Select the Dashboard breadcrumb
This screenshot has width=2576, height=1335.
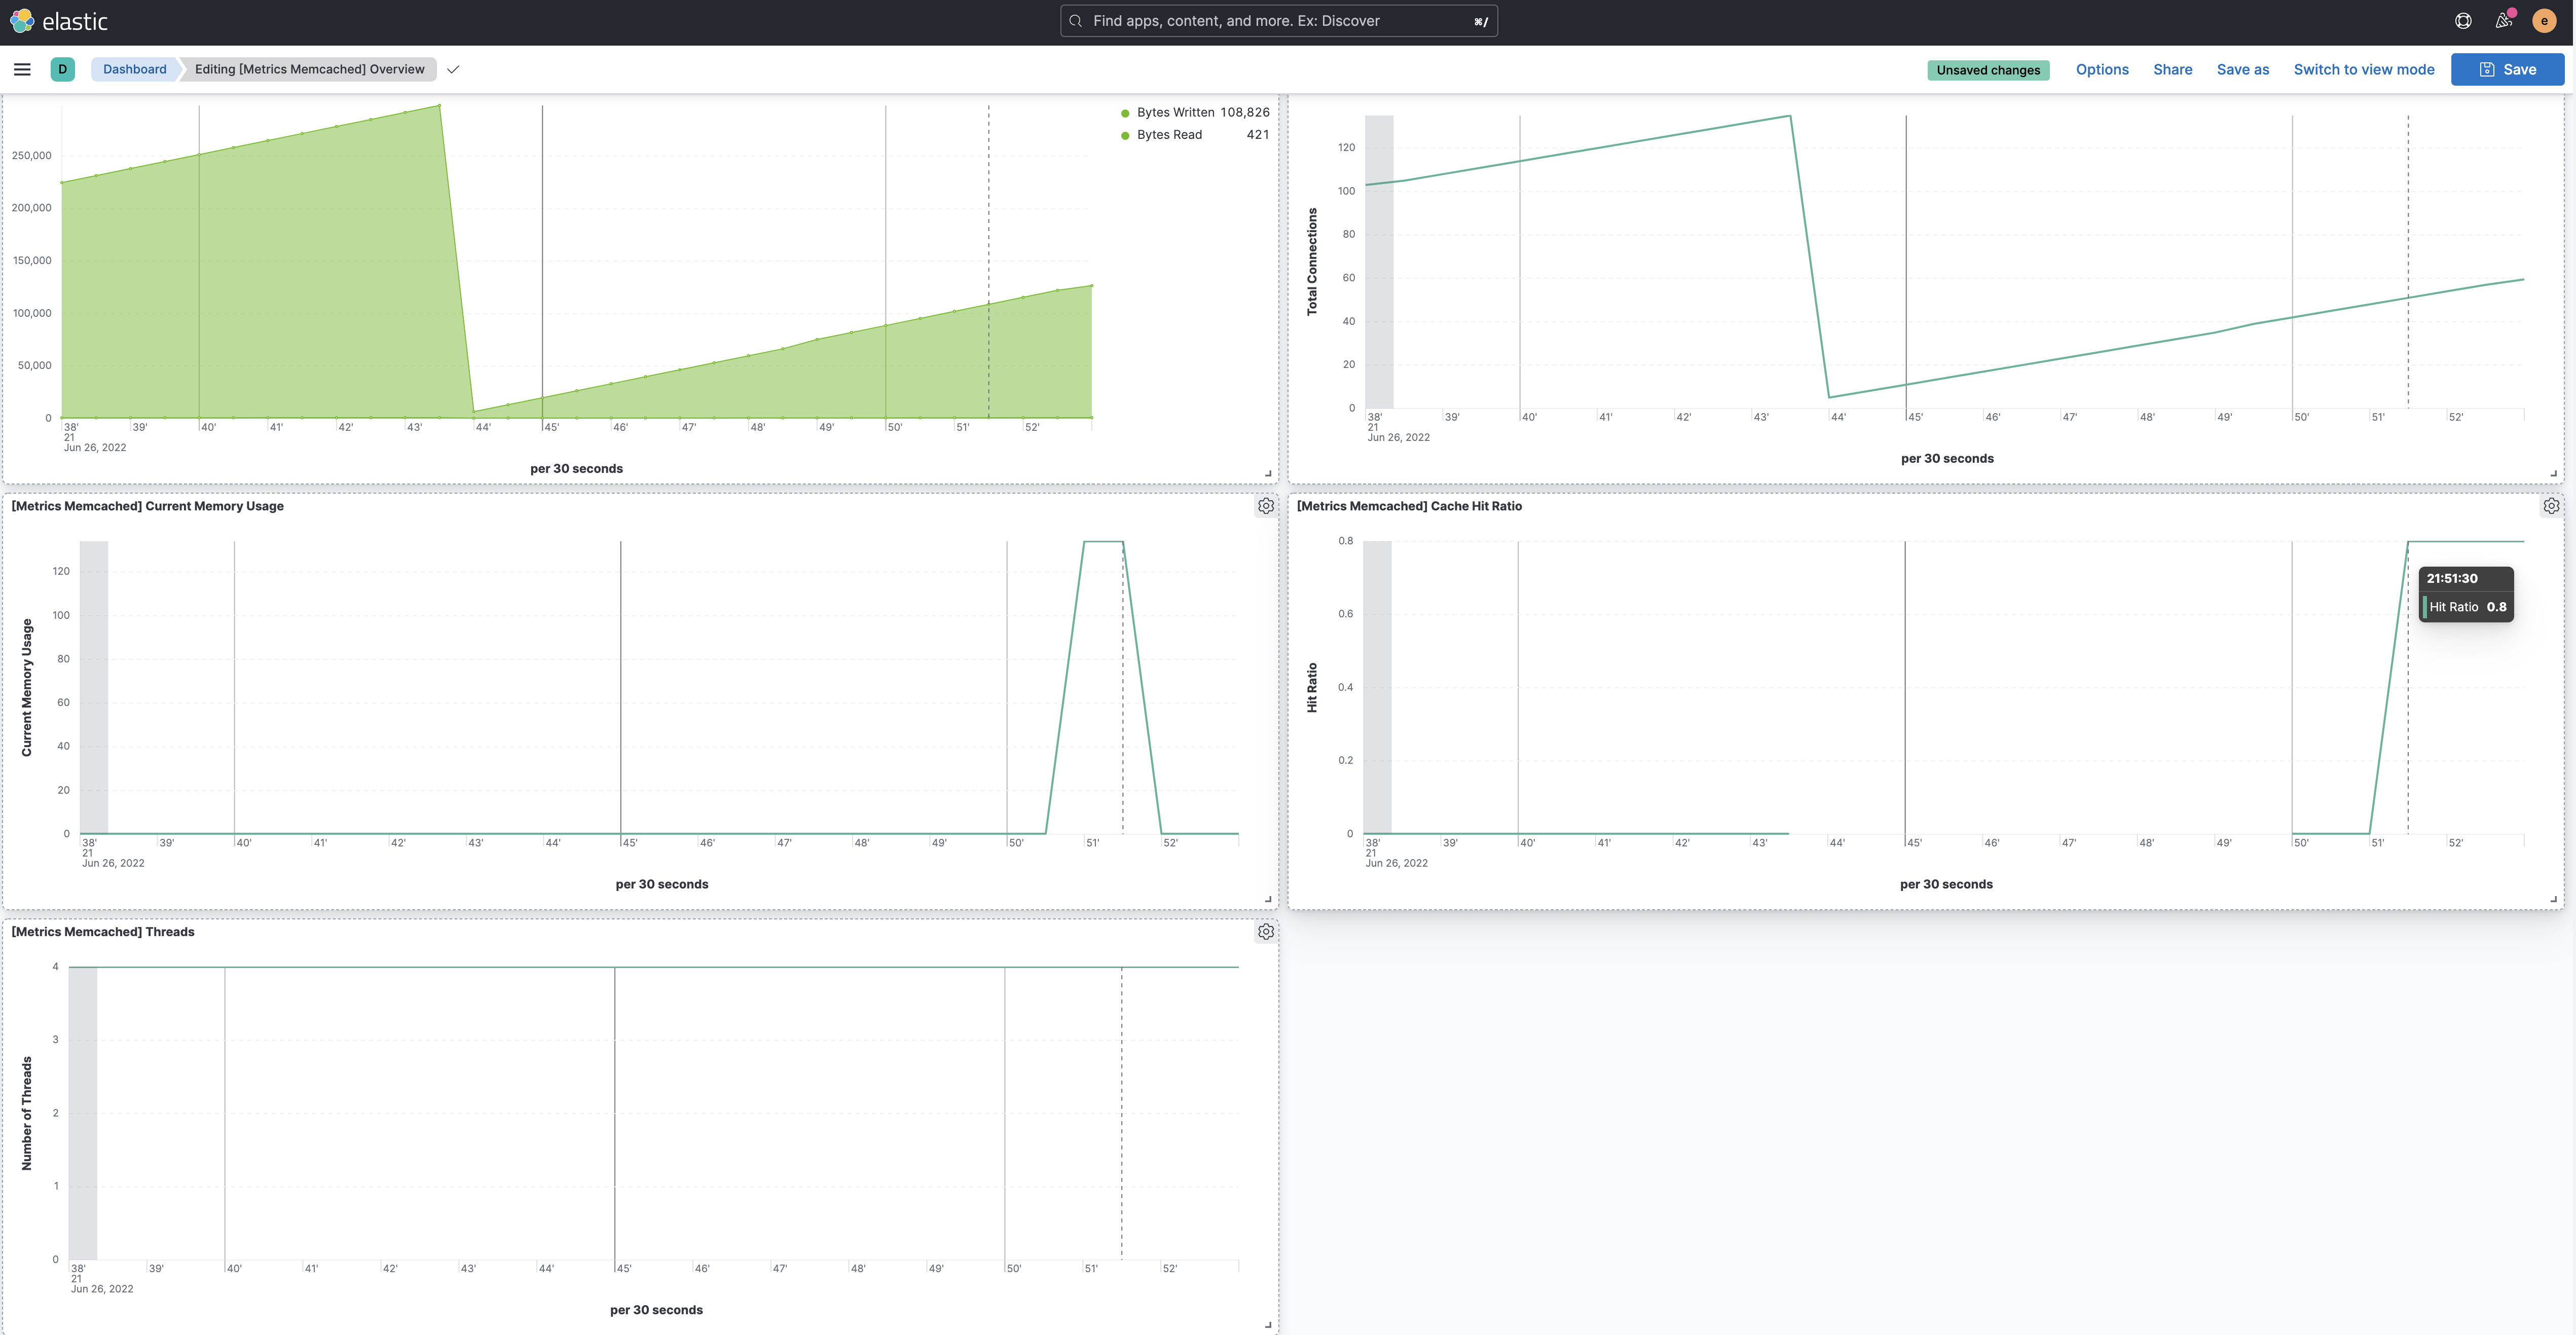[134, 69]
